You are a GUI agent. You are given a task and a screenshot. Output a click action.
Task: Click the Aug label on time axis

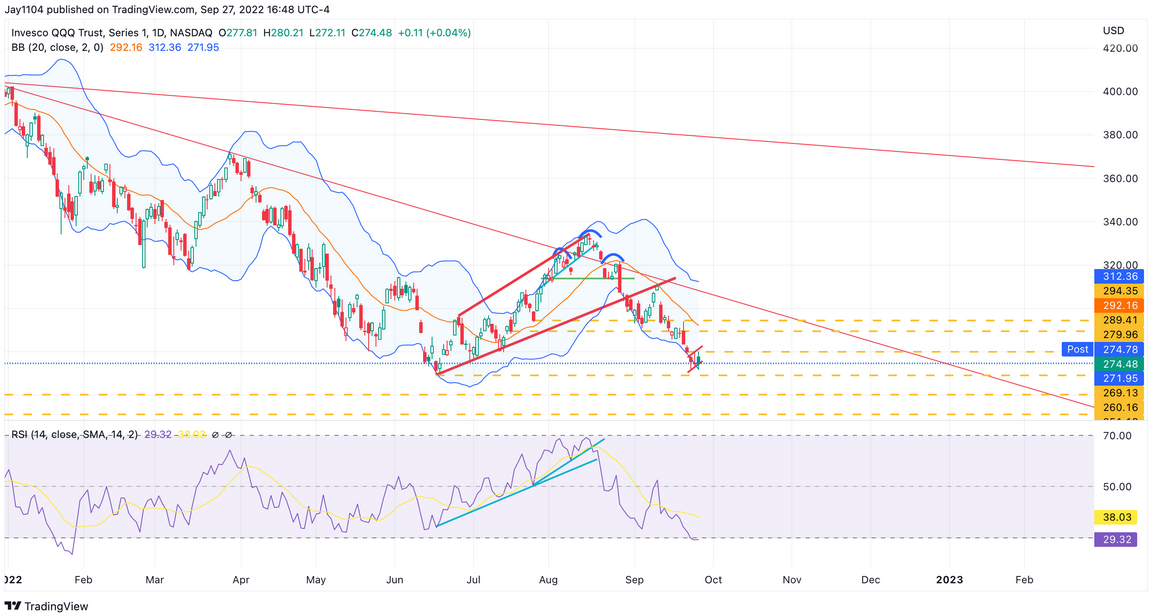[x=549, y=580]
